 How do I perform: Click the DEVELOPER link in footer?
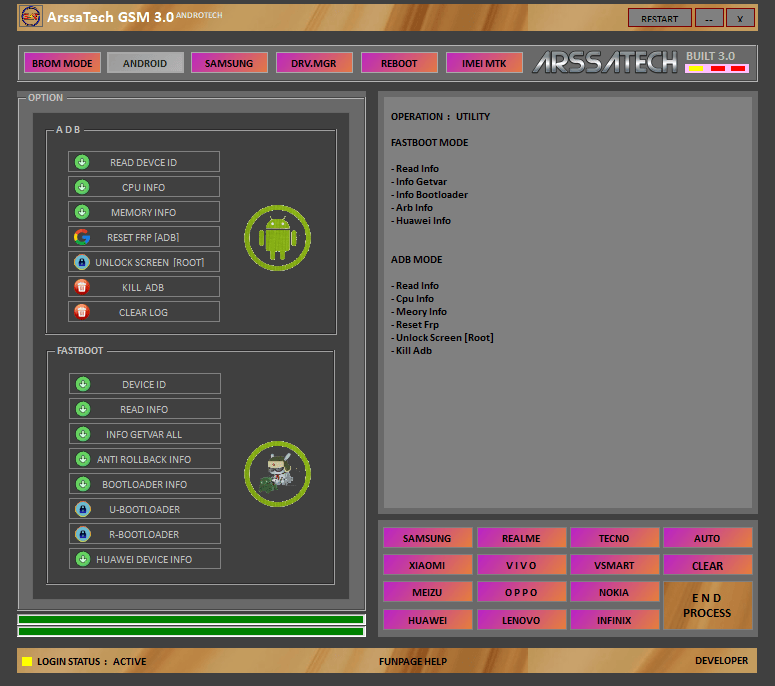tap(721, 661)
